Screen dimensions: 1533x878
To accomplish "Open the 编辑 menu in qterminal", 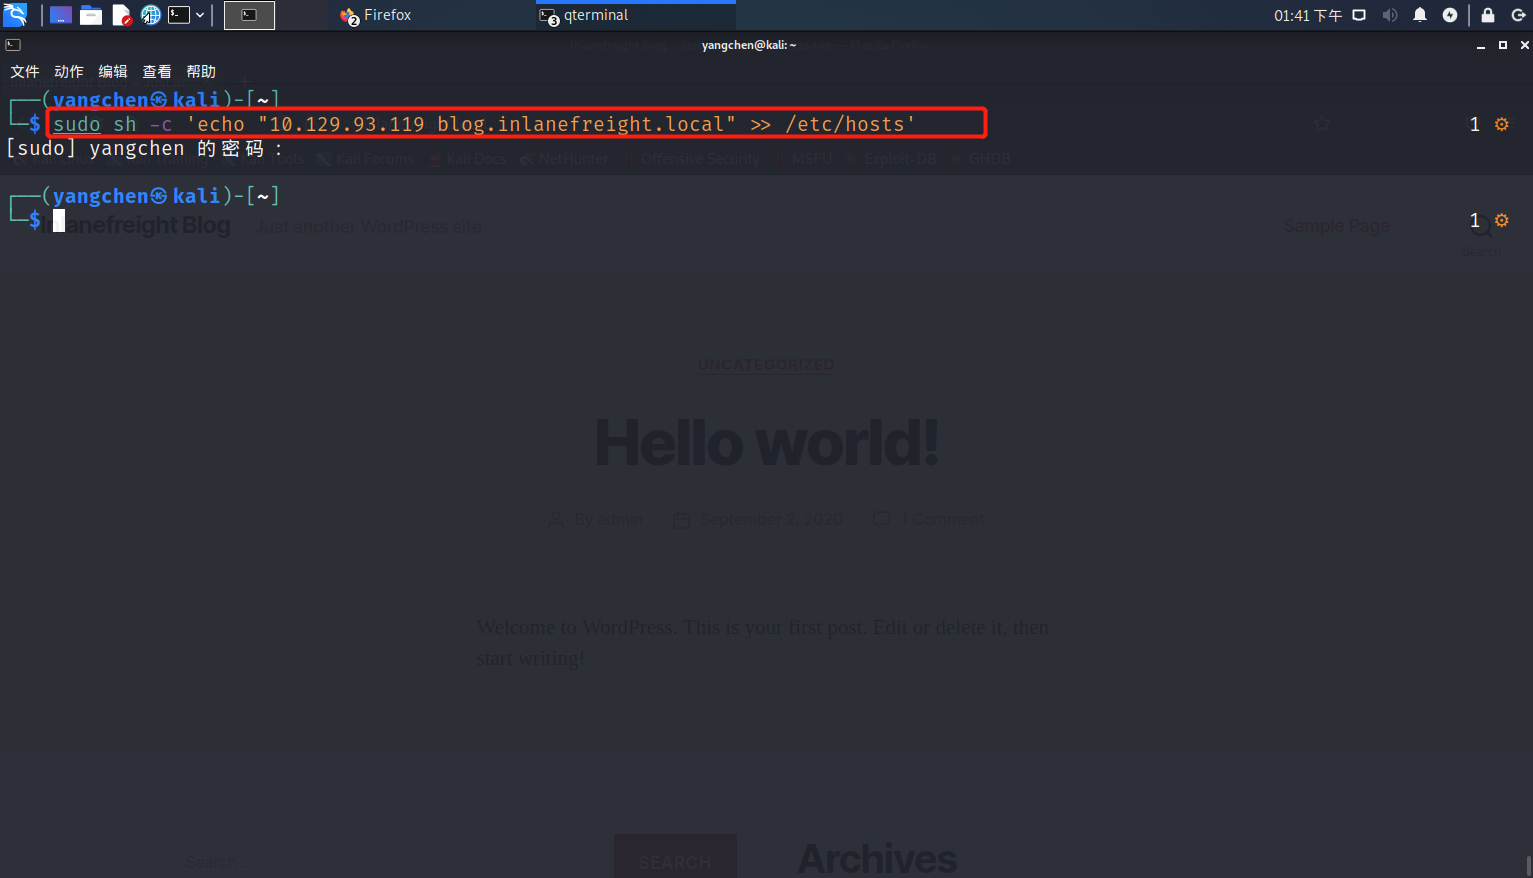I will point(113,72).
